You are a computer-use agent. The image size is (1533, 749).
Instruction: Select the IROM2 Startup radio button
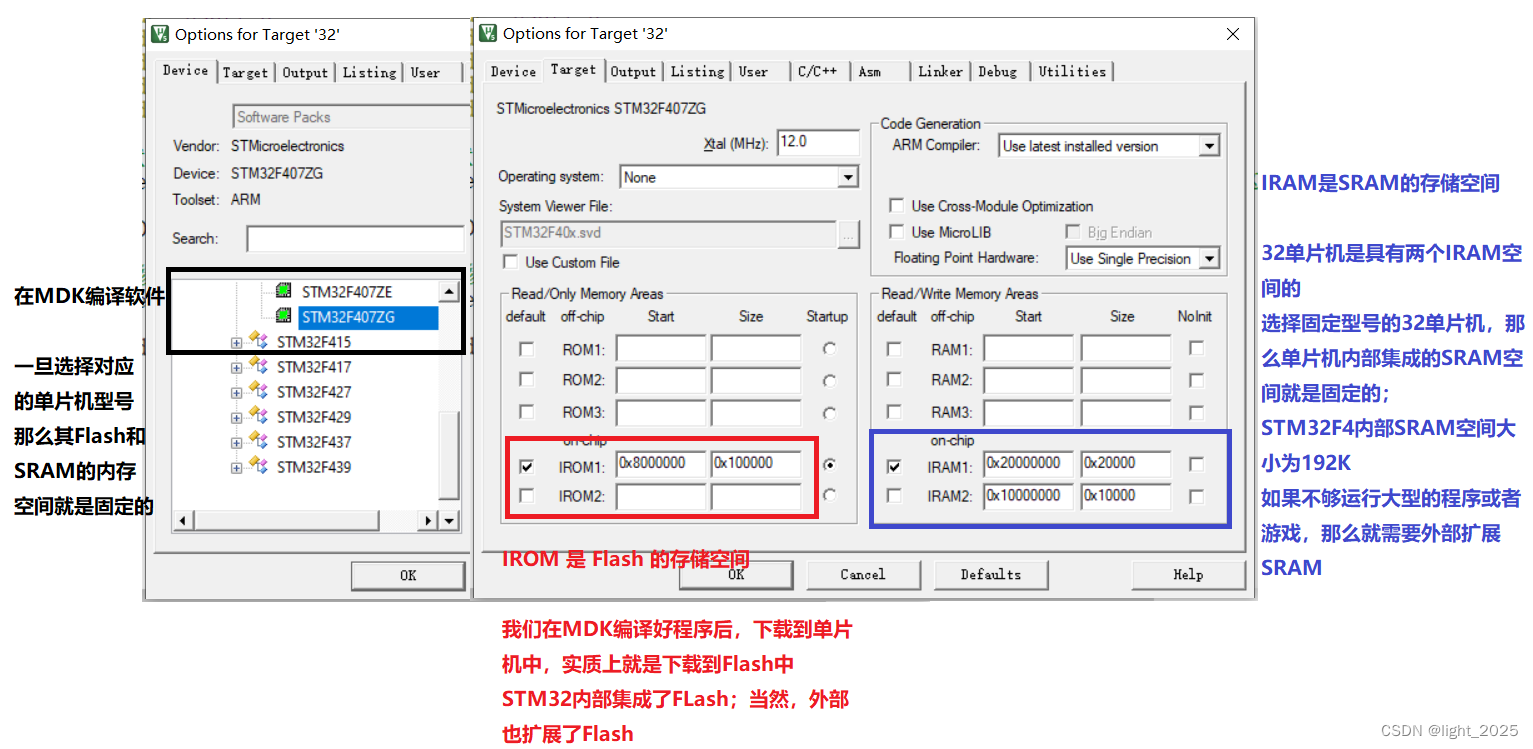click(829, 495)
